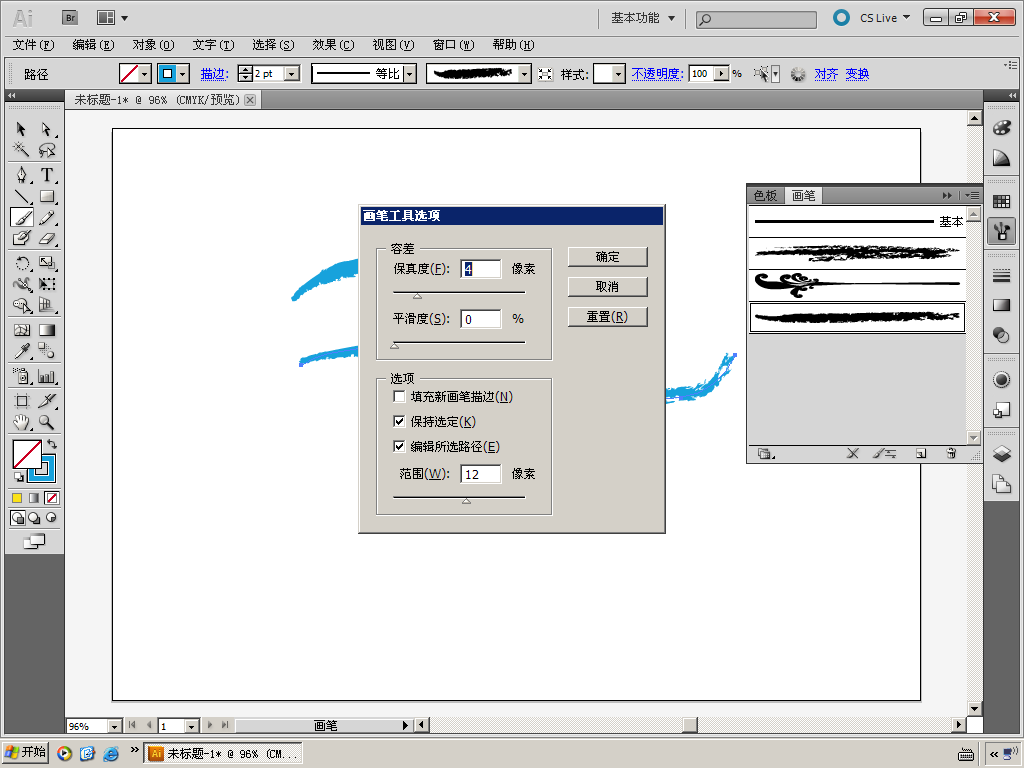Open 基本功能 workspace switcher
This screenshot has height=768, width=1024.
(643, 18)
